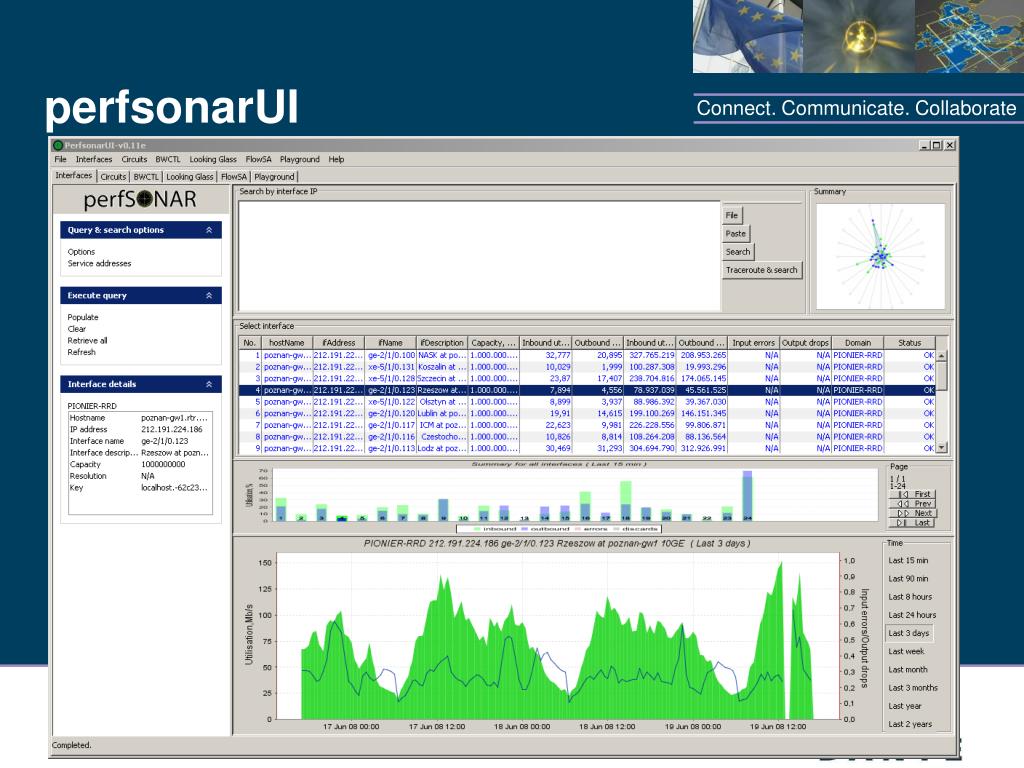Select the interface row ge-2/1/0.120

(x=587, y=414)
